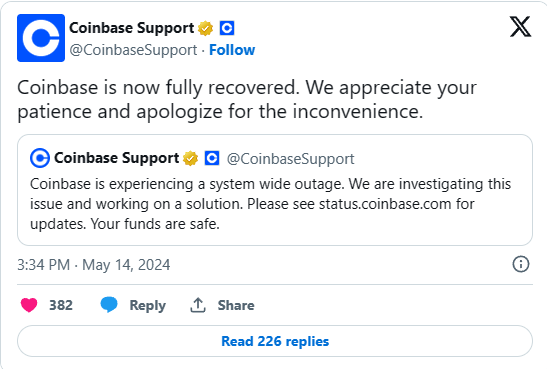547x369 pixels.
Task: Click the Coinbase Support display name
Action: [x=132, y=28]
